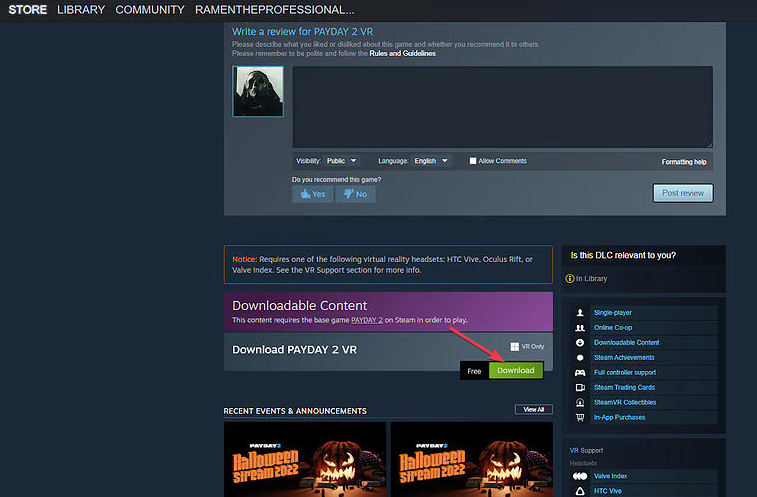Open the HTC Vive link

607,491
